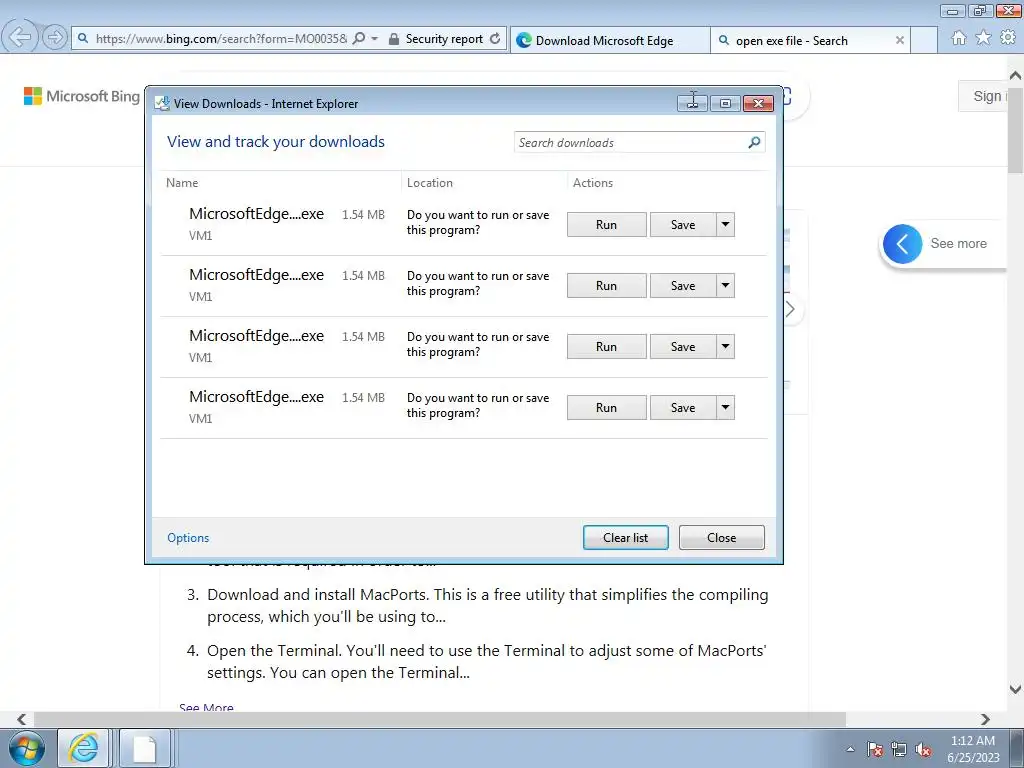Image resolution: width=1024 pixels, height=768 pixels.
Task: Go forward with the browser Forward arrow
Action: coord(55,38)
